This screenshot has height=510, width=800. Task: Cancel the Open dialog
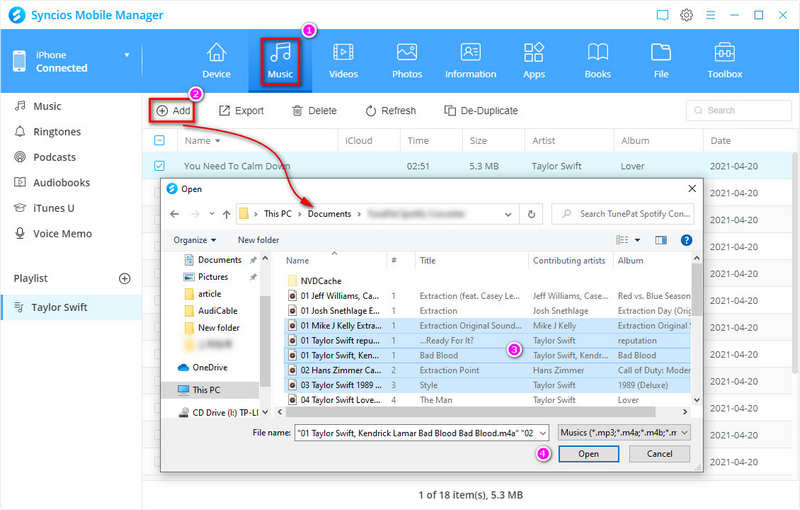click(659, 454)
